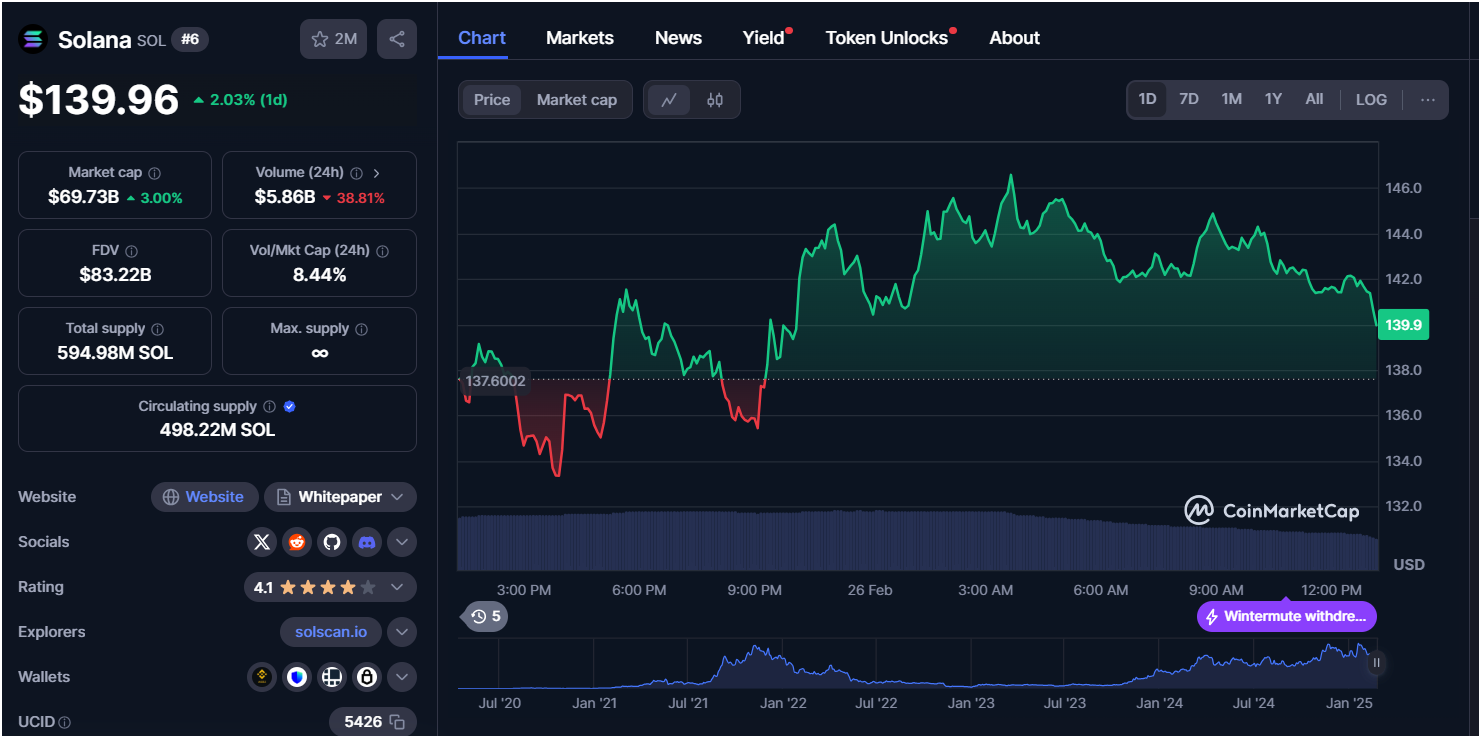Image resolution: width=1481 pixels, height=738 pixels.
Task: Click the Market cap info icon
Action: [x=154, y=173]
